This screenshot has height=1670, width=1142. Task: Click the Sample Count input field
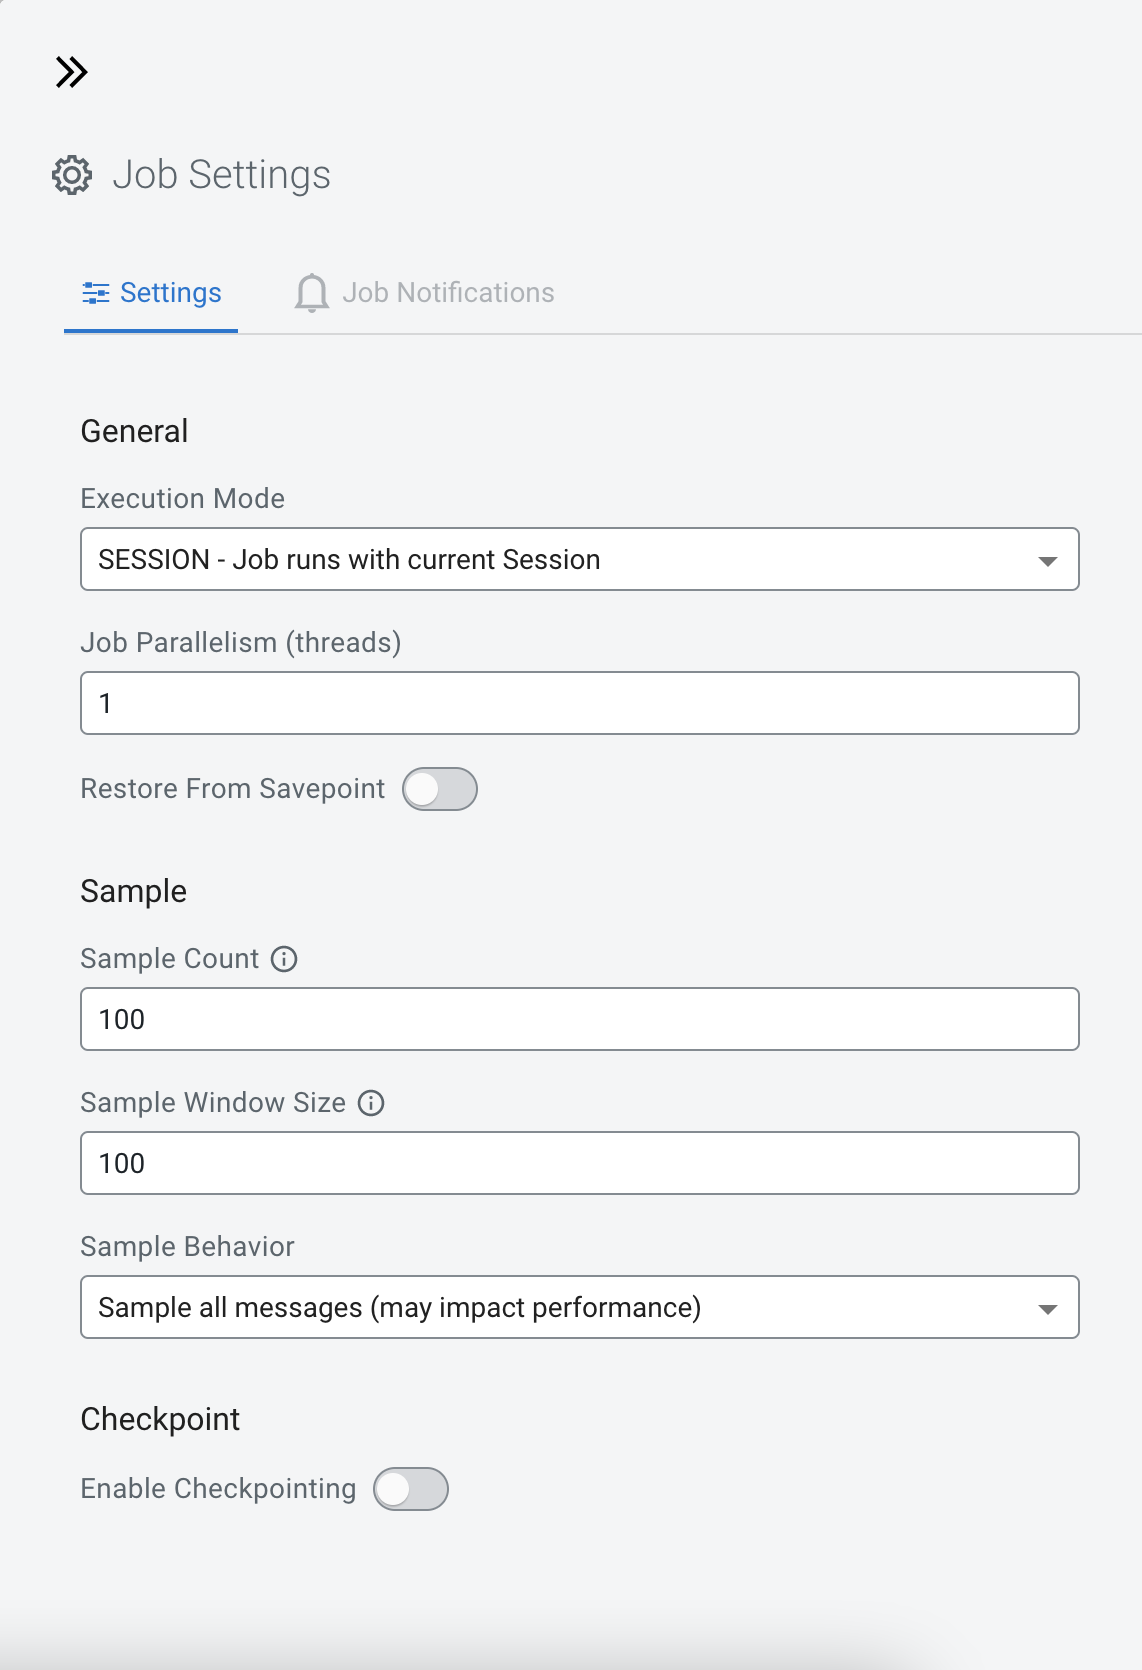(579, 1019)
